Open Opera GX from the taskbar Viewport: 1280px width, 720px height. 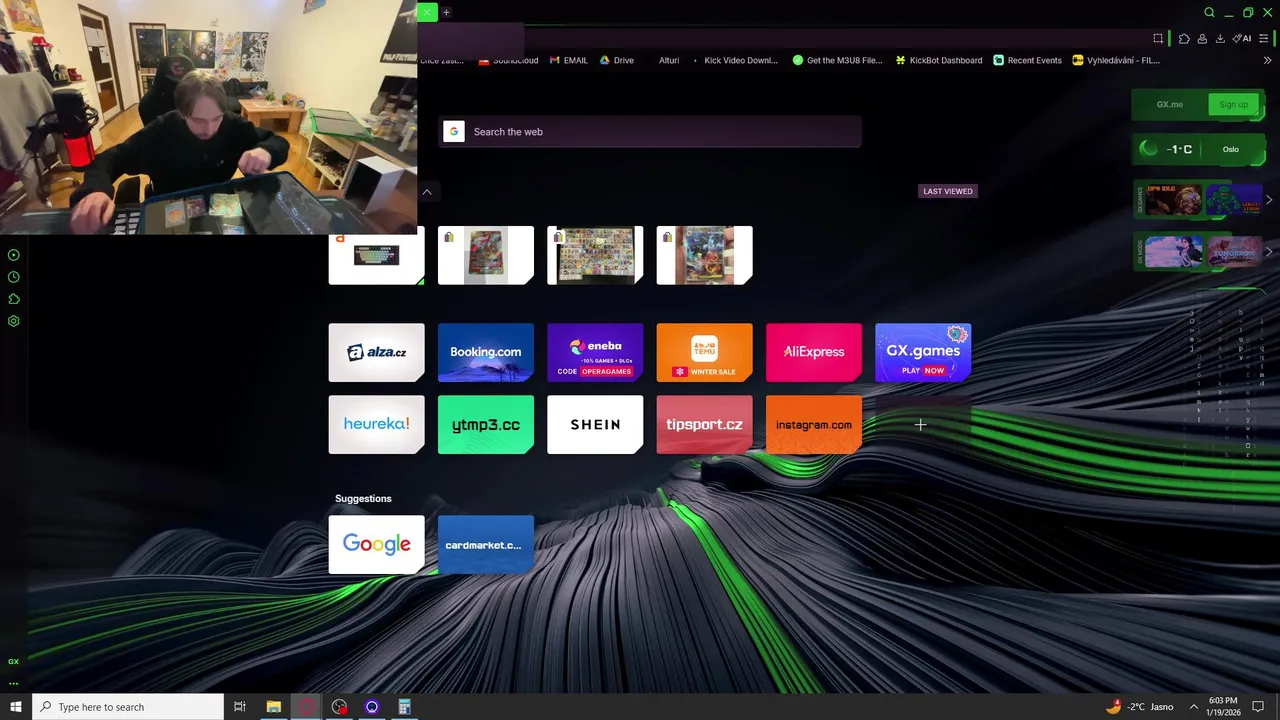pyautogui.click(x=306, y=707)
